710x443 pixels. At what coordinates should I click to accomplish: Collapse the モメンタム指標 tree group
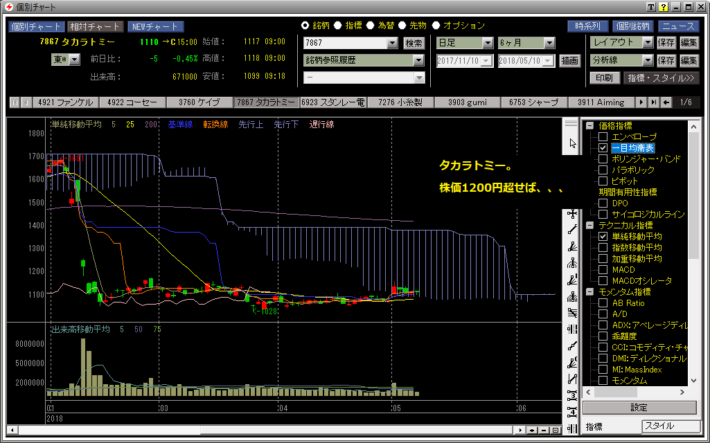pos(590,292)
